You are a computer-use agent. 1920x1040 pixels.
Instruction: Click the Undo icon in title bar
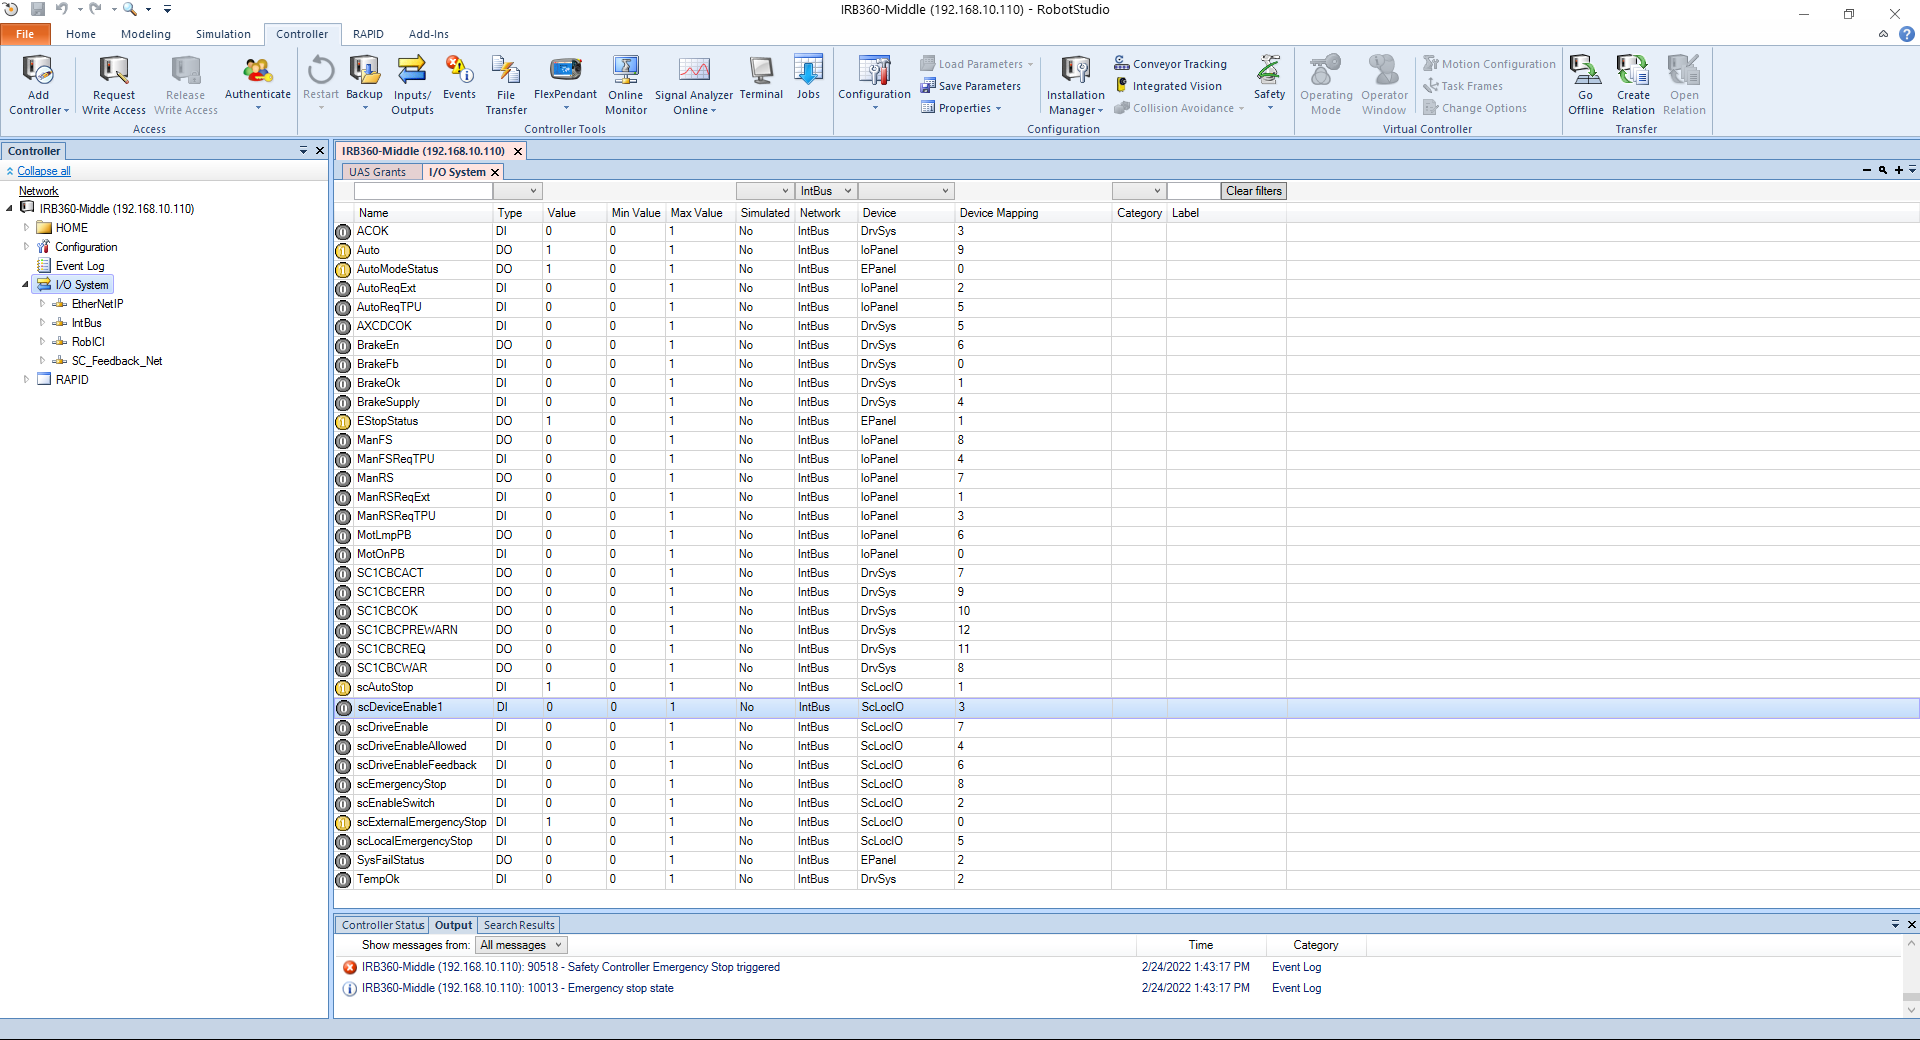62,9
